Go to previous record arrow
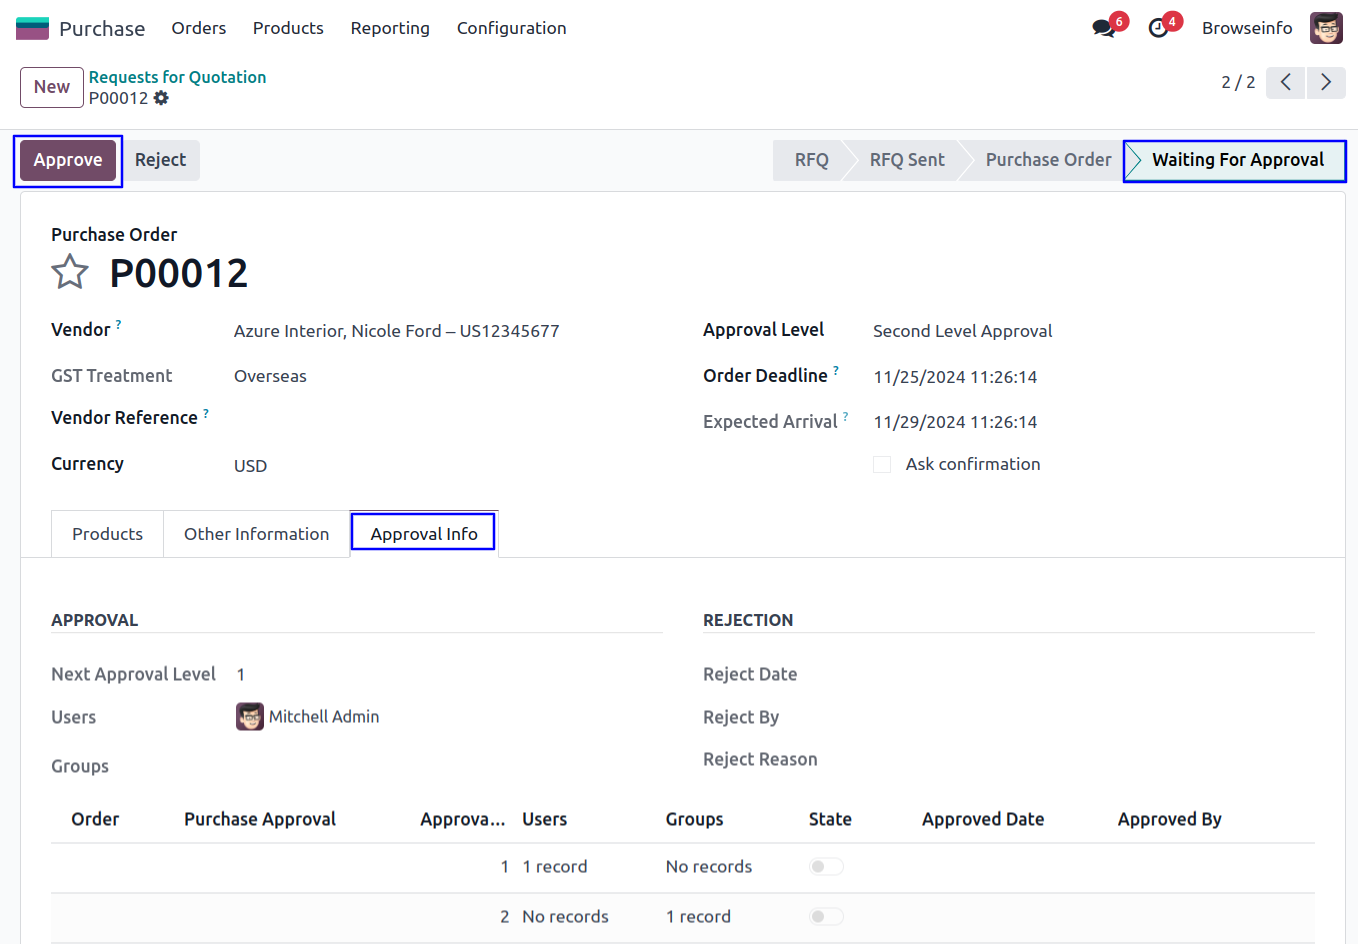Image resolution: width=1358 pixels, height=944 pixels. pos(1286,82)
